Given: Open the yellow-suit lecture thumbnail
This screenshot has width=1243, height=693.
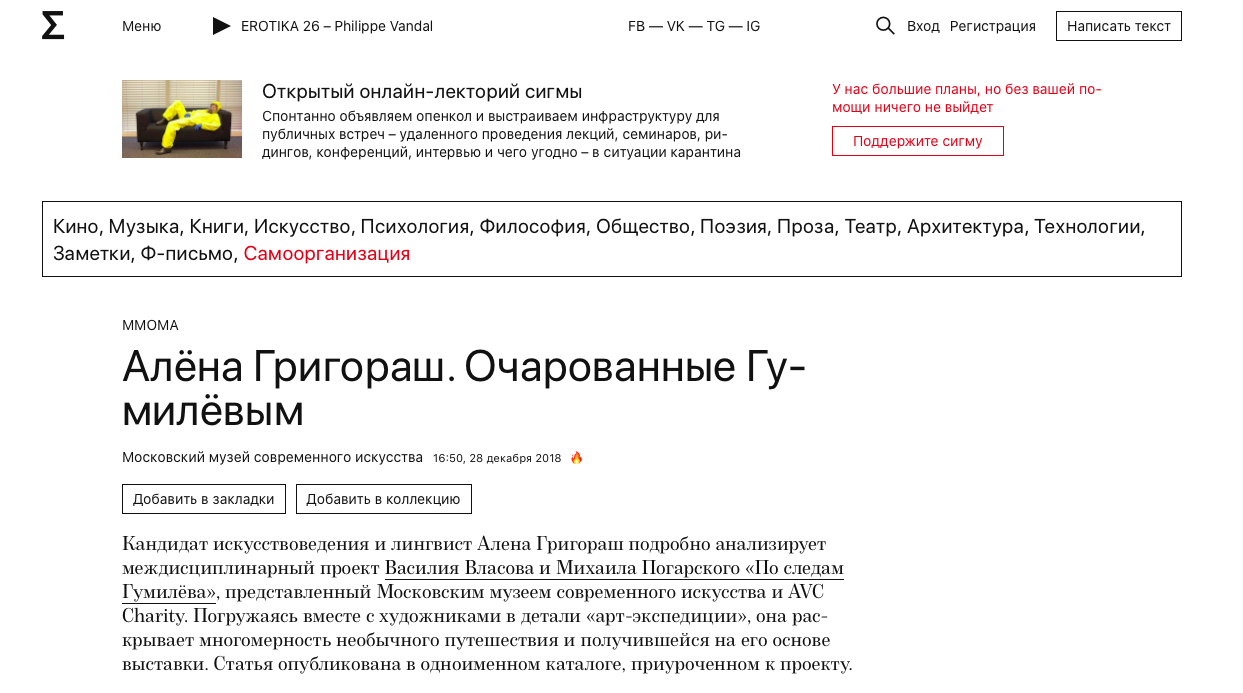Looking at the screenshot, I should point(182,119).
